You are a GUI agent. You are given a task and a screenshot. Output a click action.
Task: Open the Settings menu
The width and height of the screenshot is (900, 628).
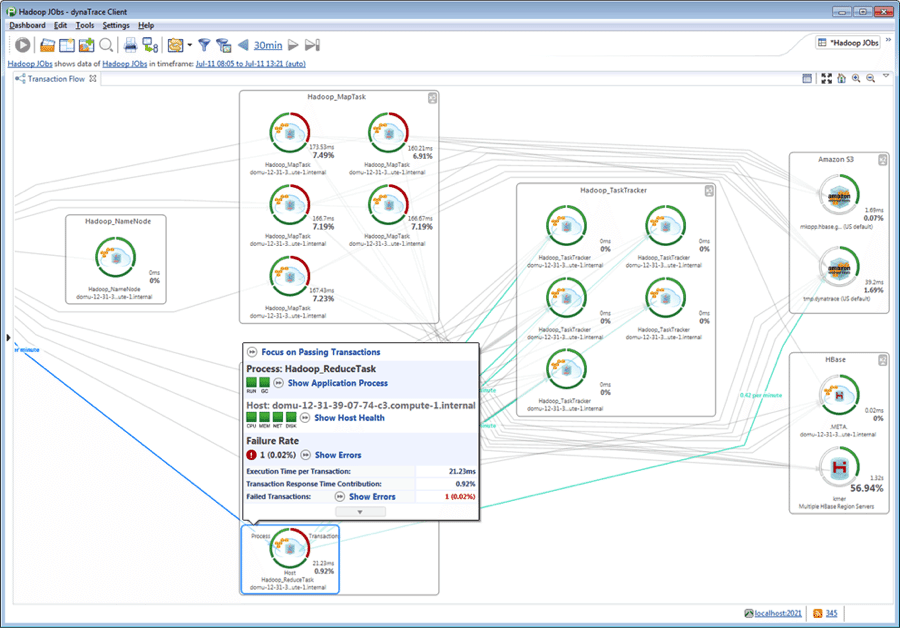coord(116,25)
